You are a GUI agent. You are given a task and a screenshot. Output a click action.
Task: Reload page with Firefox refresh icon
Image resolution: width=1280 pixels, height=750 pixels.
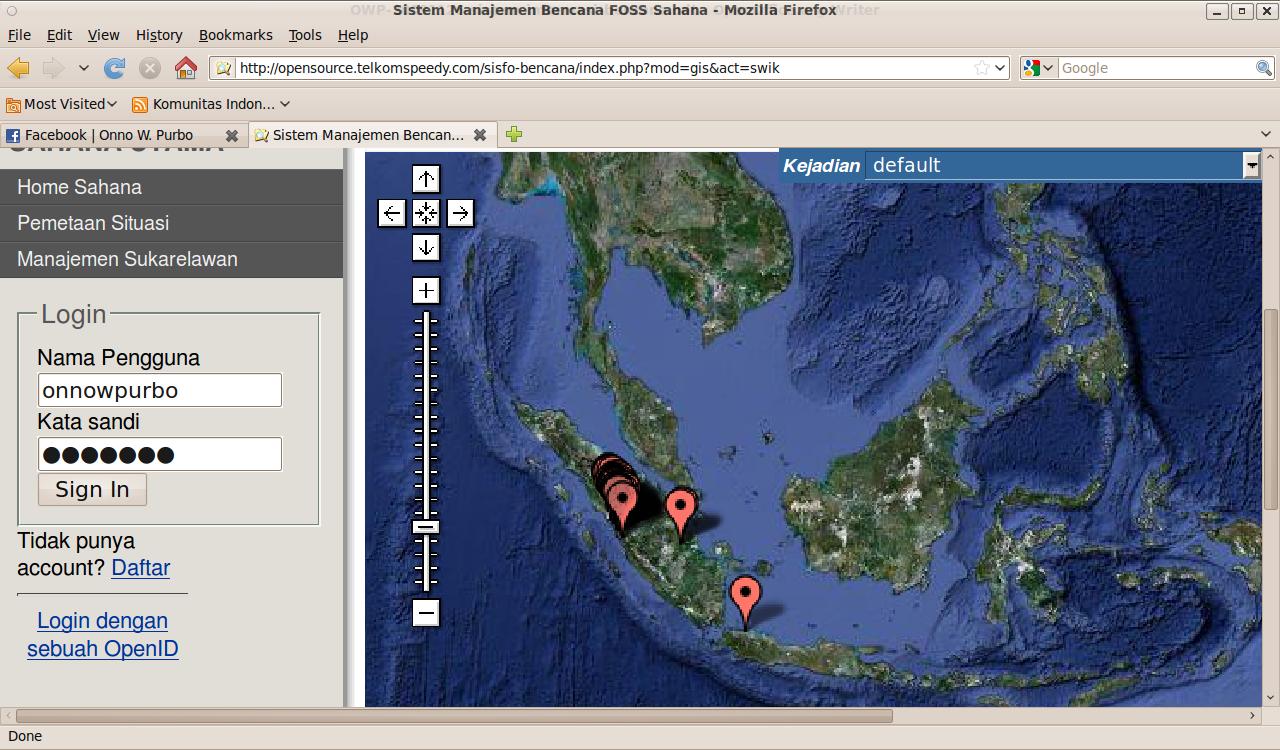click(x=115, y=68)
